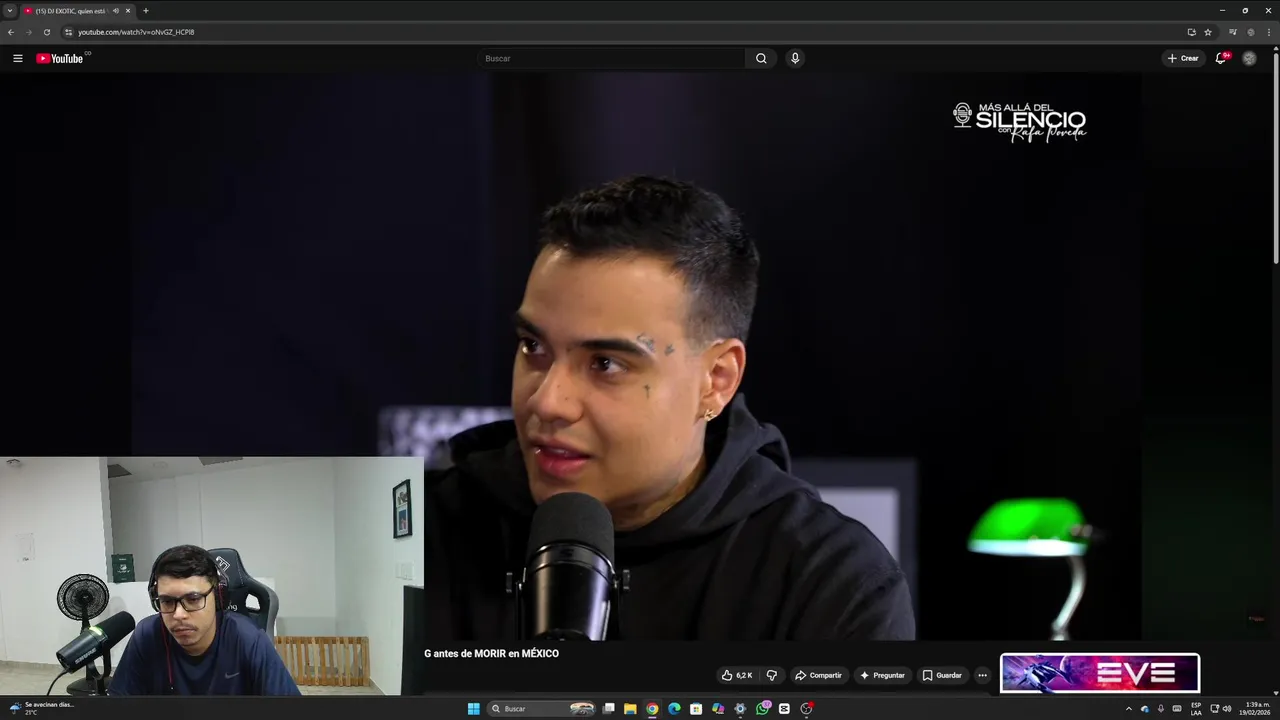View site information icon in address bar
This screenshot has height=720, width=1280.
[x=68, y=32]
